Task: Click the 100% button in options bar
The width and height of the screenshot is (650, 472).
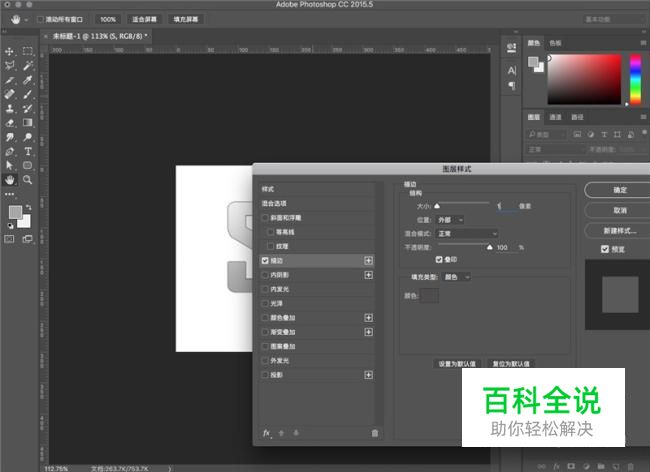Action: (x=108, y=19)
